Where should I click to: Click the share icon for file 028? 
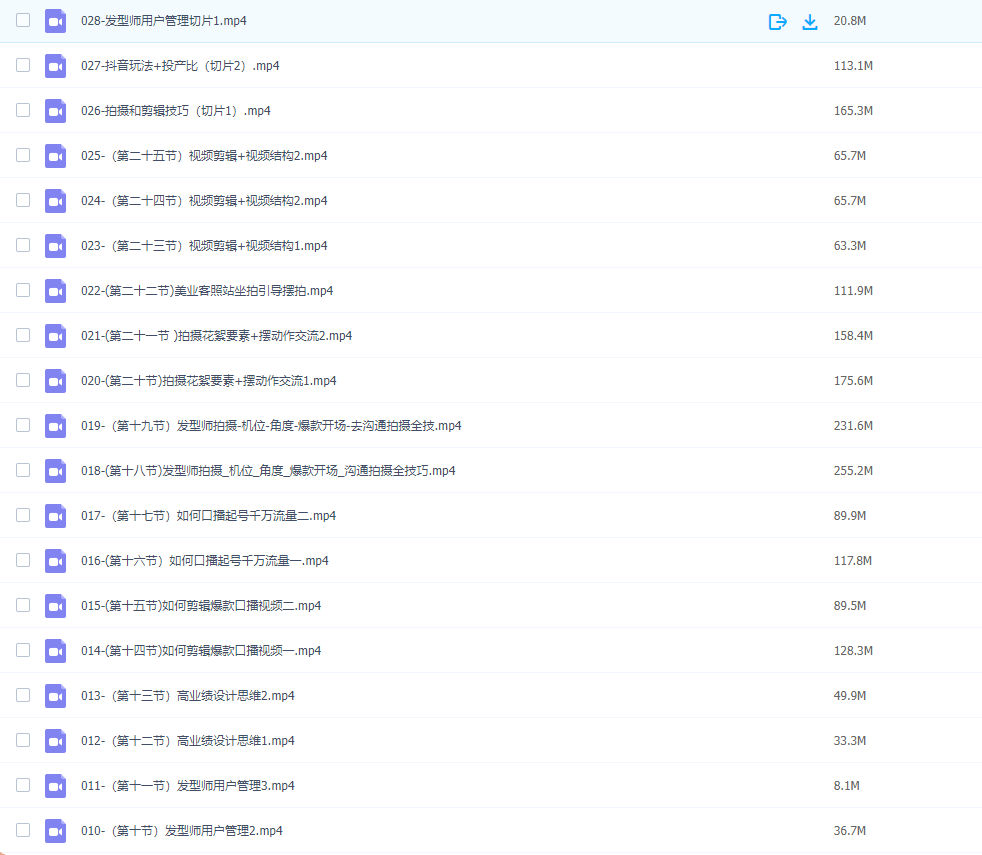(777, 21)
